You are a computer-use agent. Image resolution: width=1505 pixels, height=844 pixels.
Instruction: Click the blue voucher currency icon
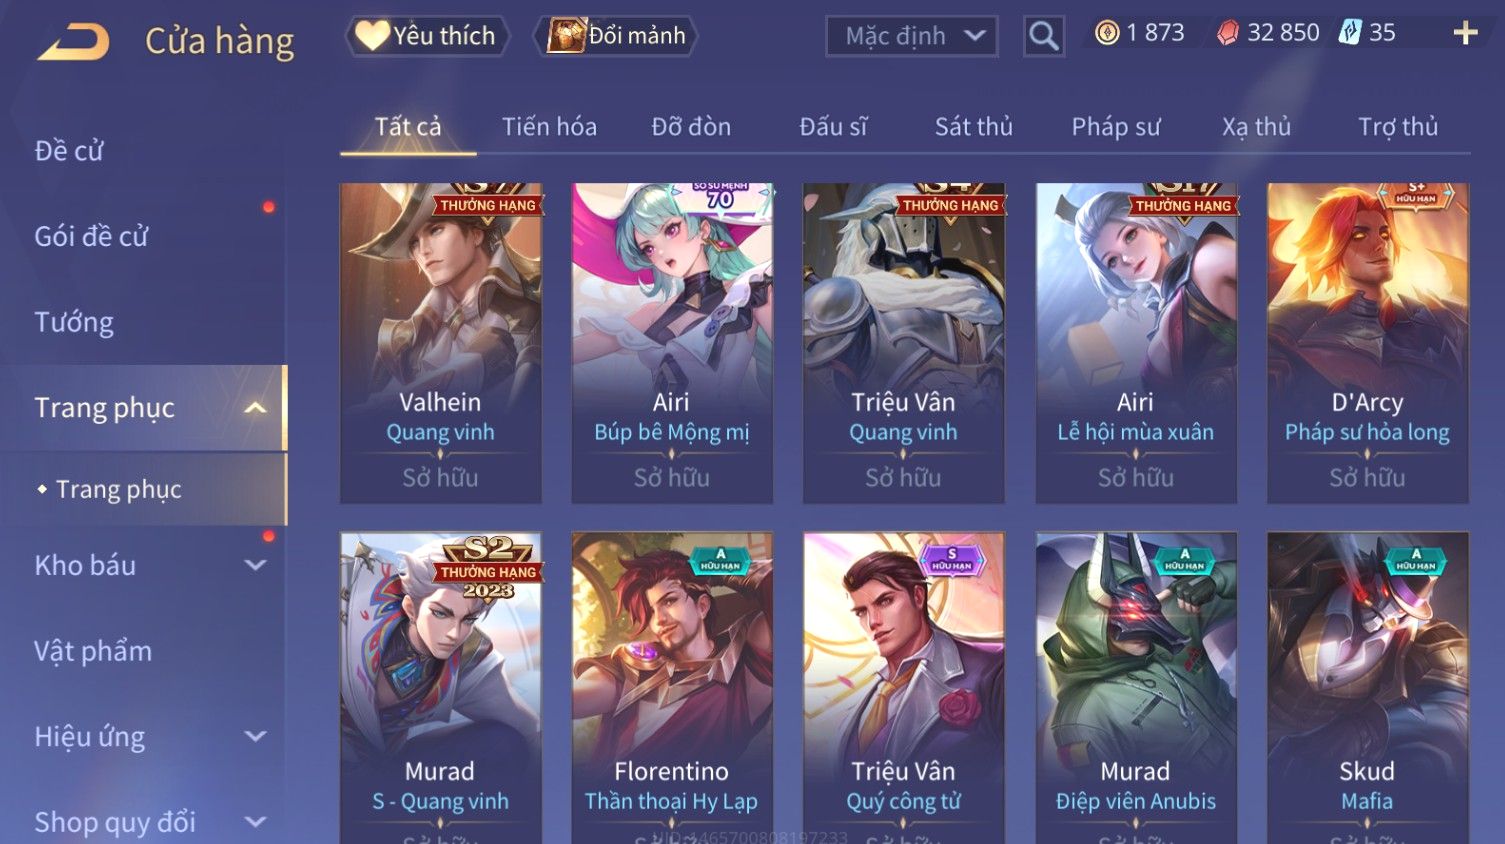[1350, 33]
